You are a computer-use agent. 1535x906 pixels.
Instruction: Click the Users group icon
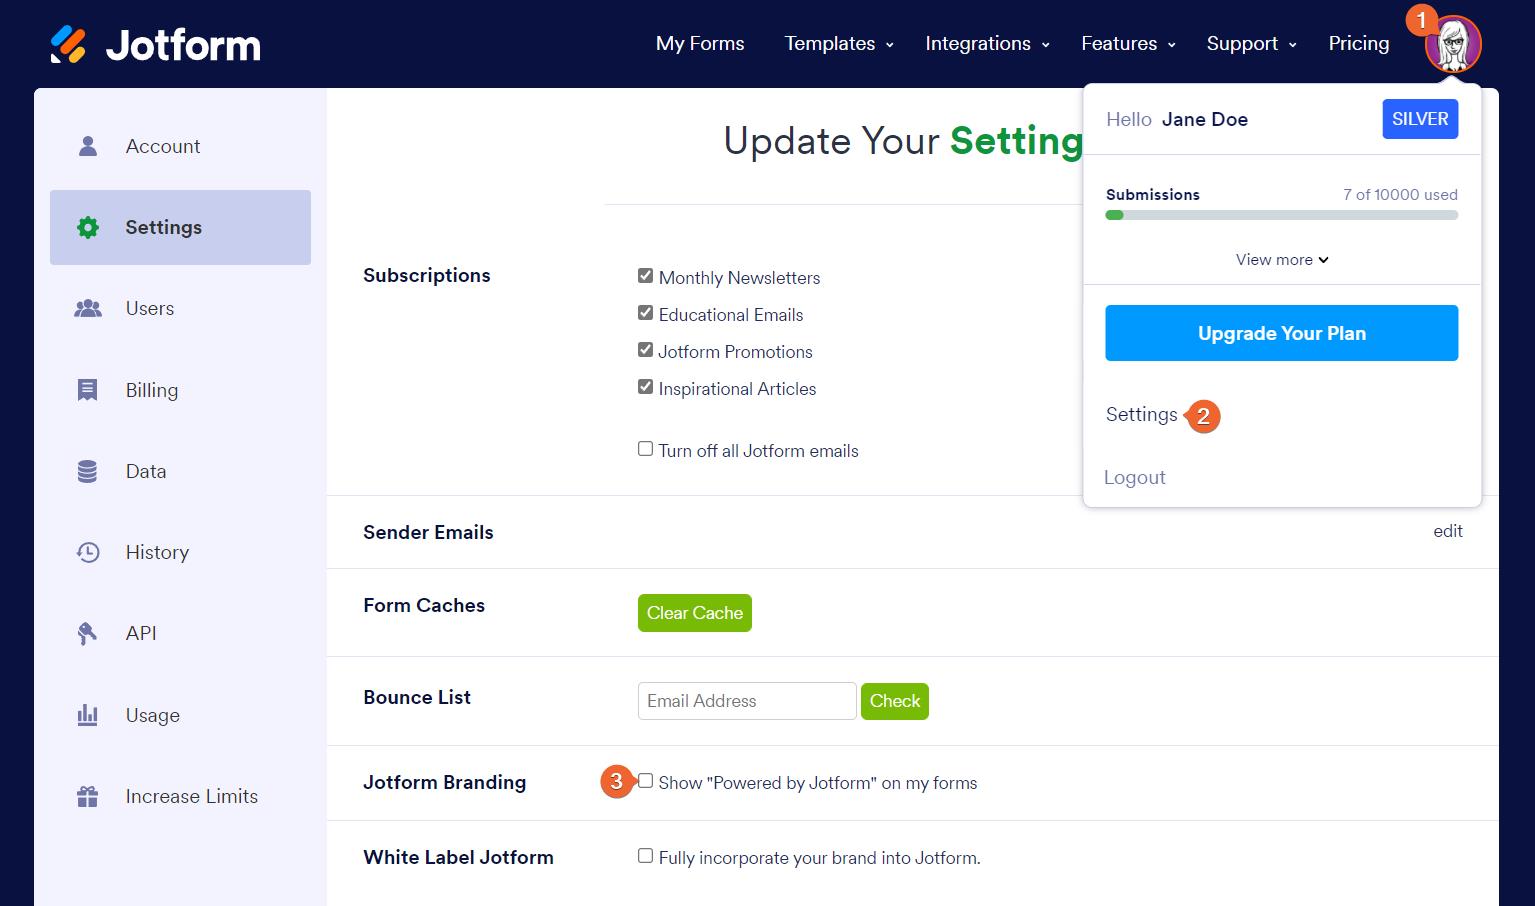coord(88,308)
